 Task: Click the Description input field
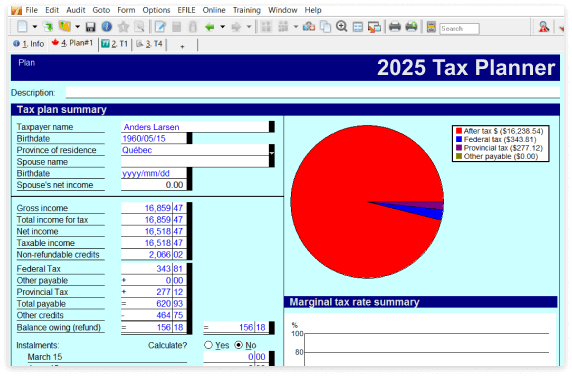click(x=313, y=92)
